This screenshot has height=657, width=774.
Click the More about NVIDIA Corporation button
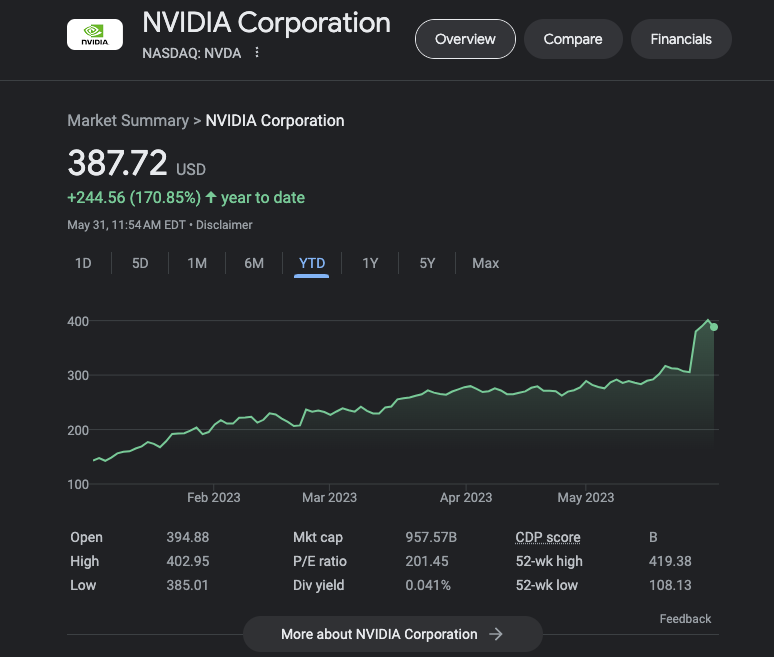(x=392, y=634)
